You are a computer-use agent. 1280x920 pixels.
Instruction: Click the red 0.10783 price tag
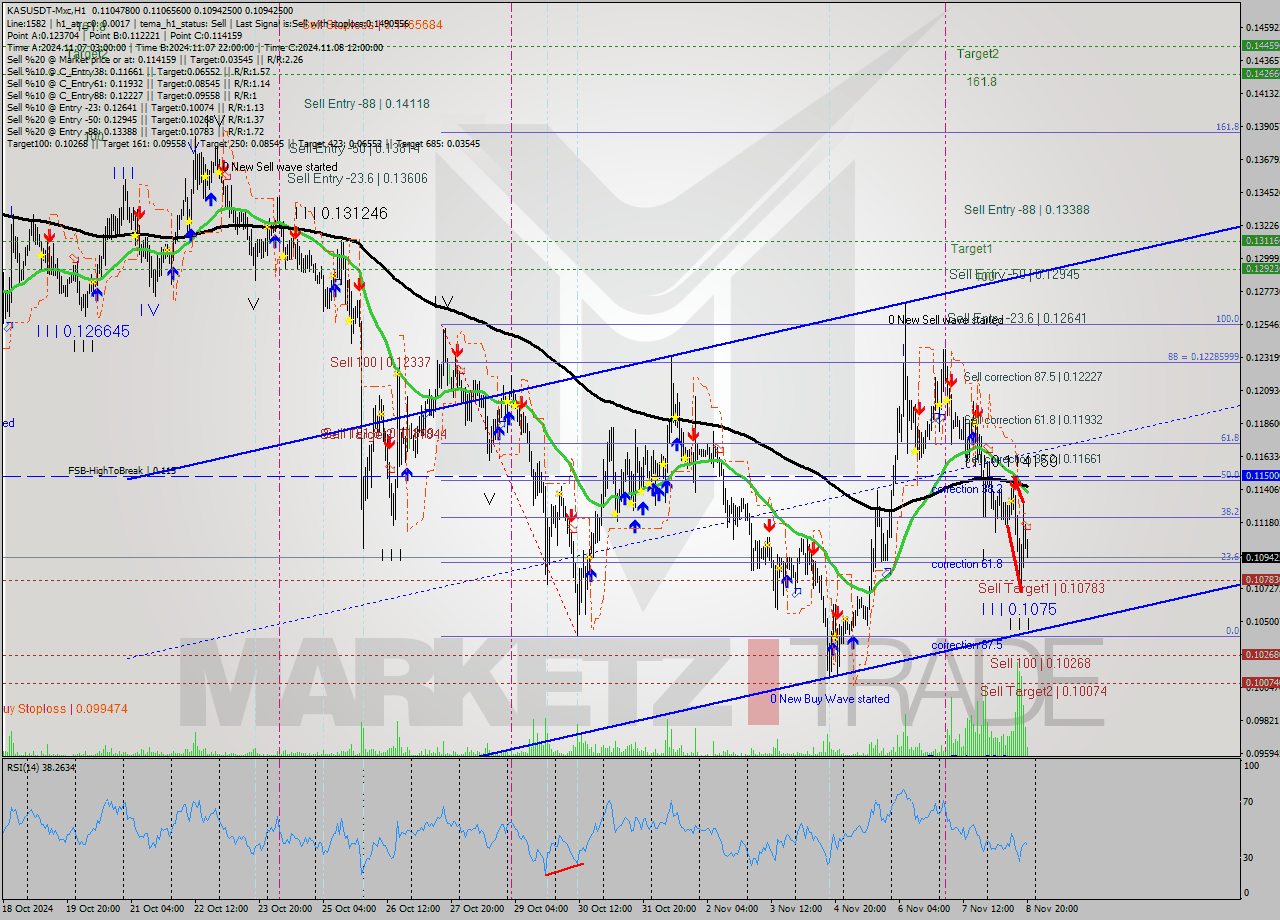pyautogui.click(x=1260, y=580)
